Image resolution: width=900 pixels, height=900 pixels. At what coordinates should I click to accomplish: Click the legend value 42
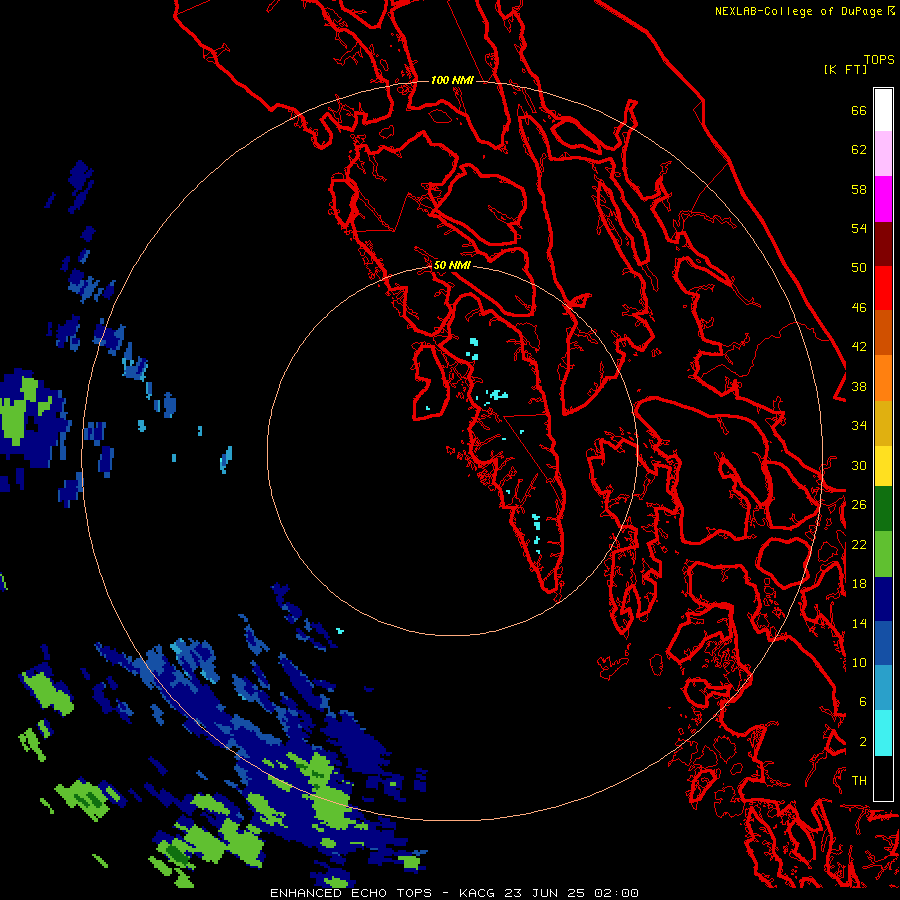[859, 347]
